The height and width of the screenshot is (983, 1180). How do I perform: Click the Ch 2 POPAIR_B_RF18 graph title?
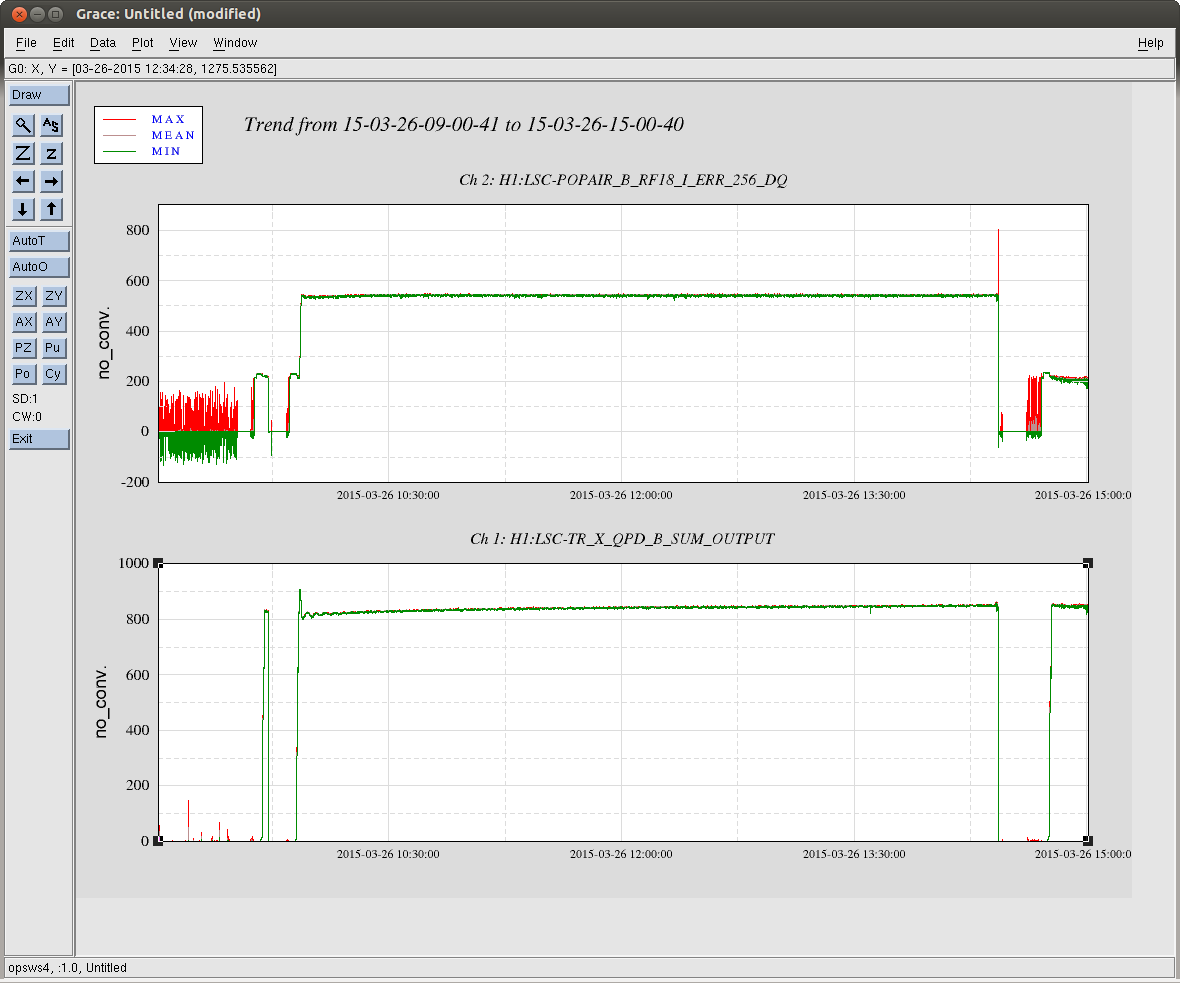coord(623,180)
